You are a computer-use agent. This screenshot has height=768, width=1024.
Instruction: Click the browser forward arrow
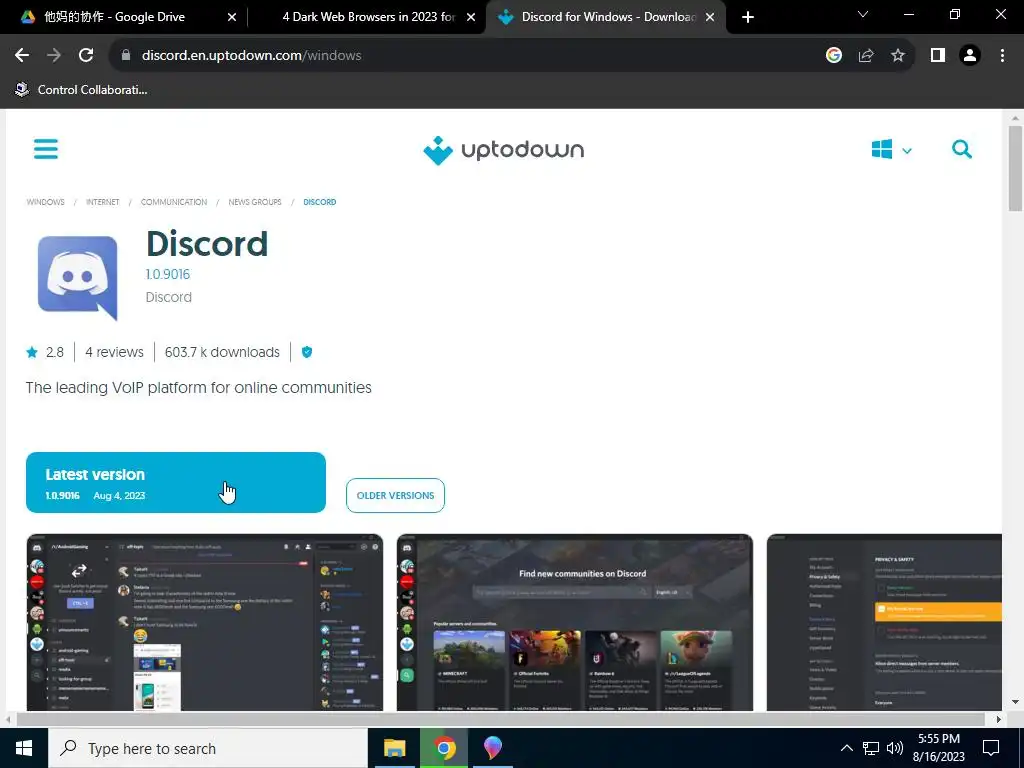tap(54, 56)
